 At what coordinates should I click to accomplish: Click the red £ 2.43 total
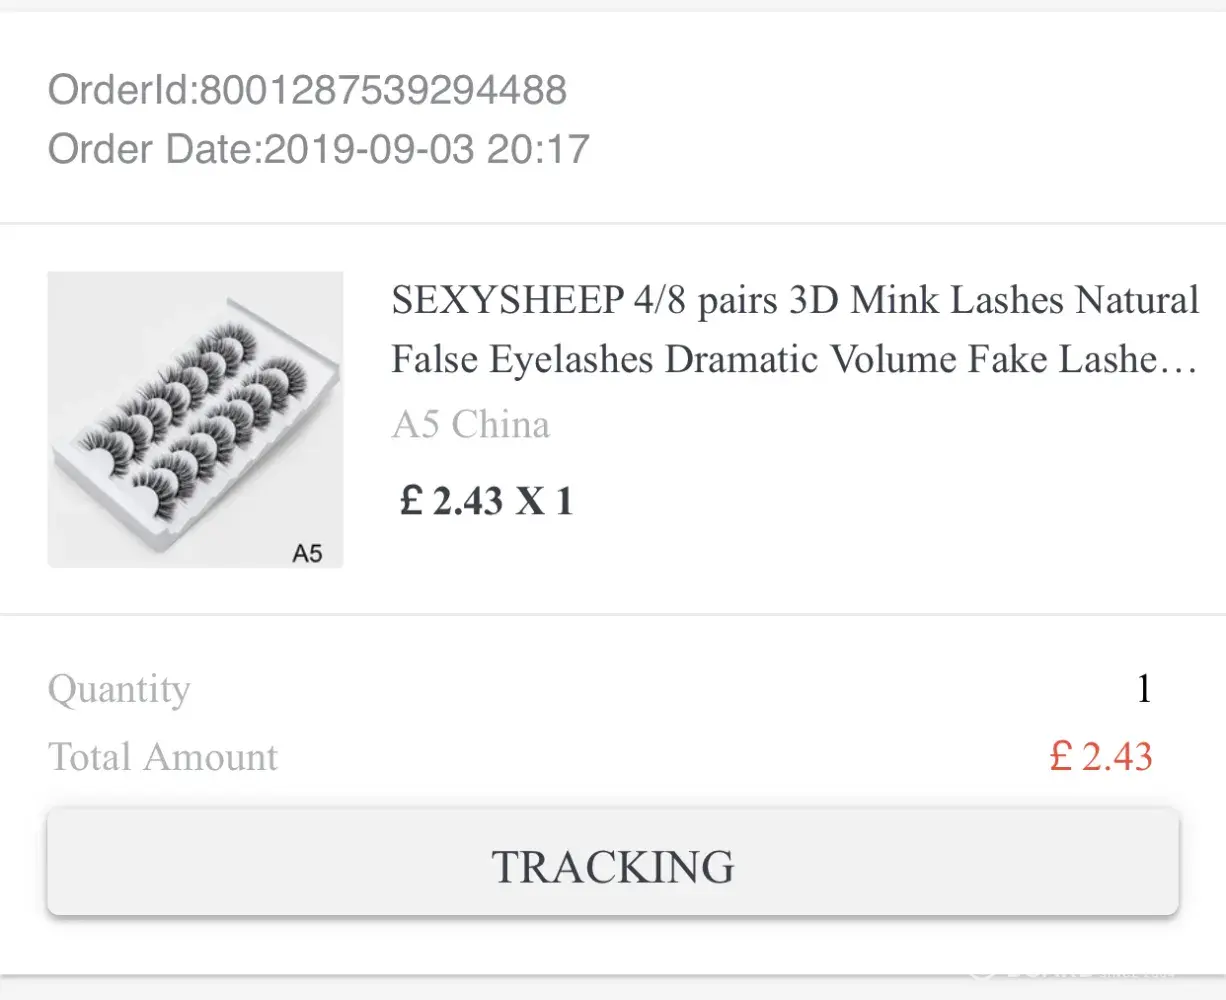pyautogui.click(x=1100, y=757)
